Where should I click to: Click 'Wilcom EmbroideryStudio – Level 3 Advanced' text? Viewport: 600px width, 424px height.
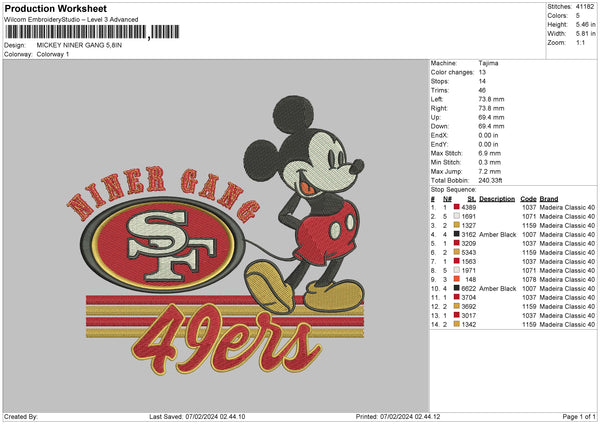pos(71,20)
